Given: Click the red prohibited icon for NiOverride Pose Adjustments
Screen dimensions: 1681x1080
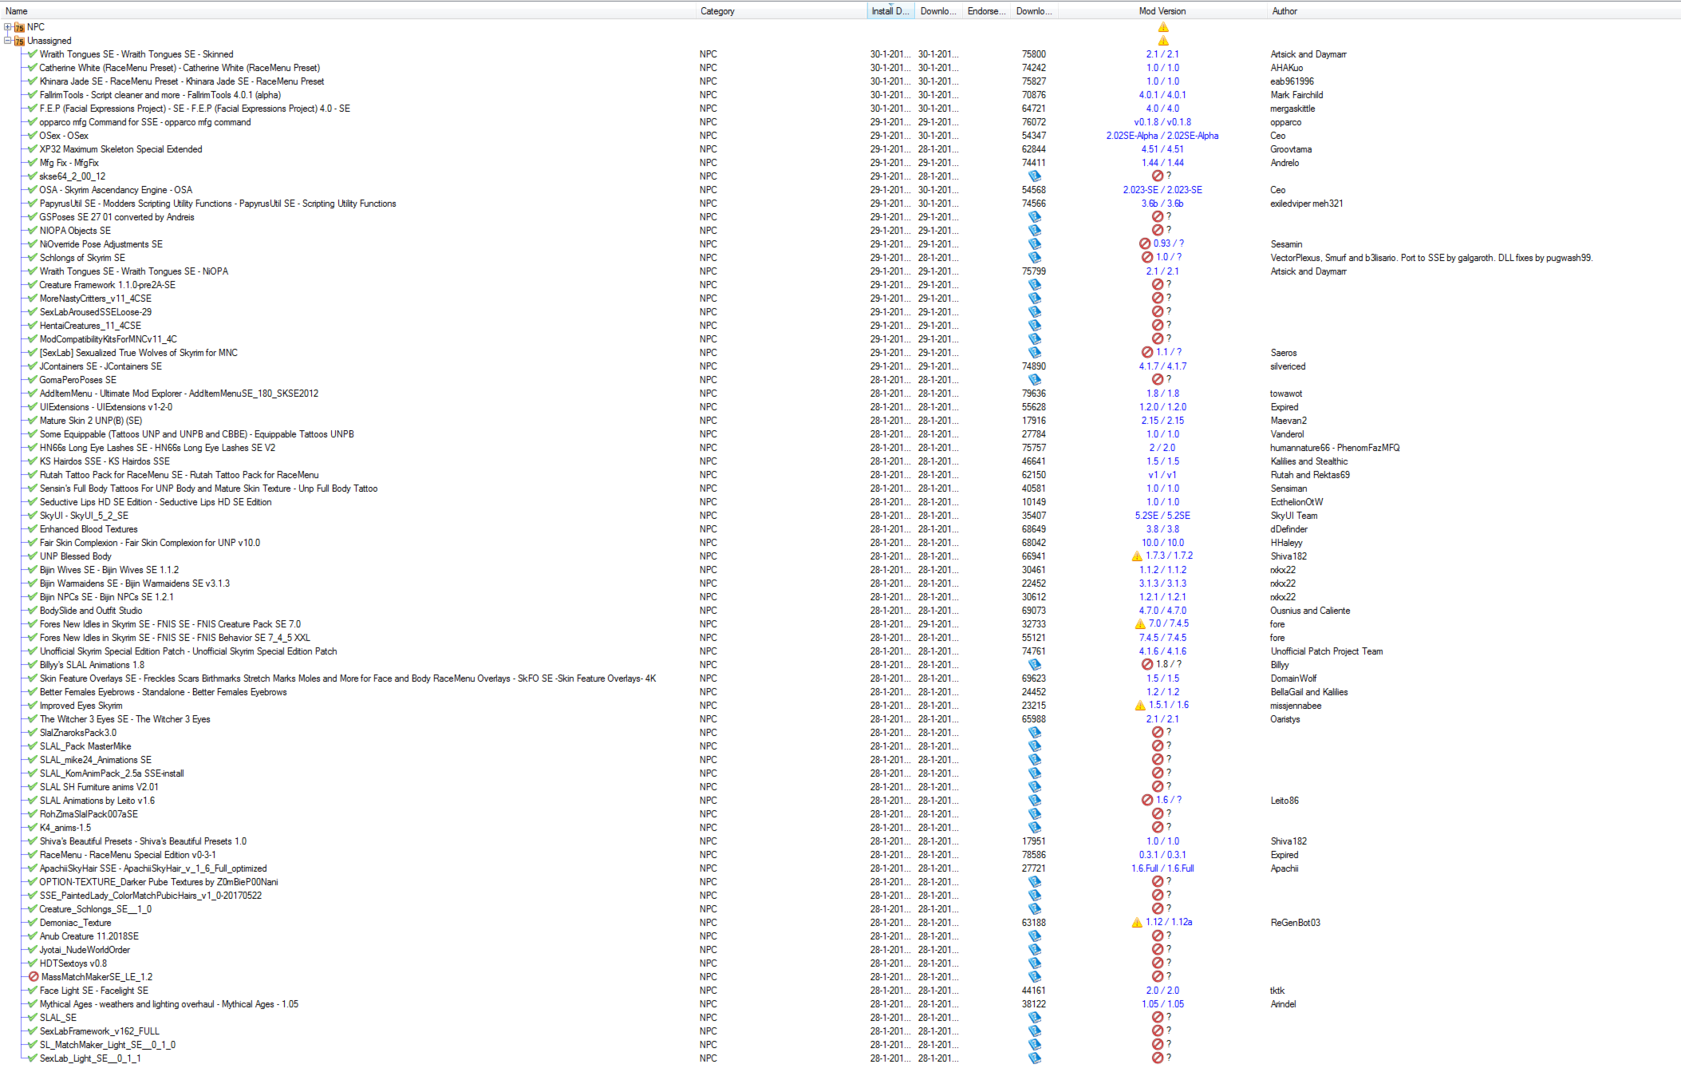Looking at the screenshot, I should [1145, 244].
